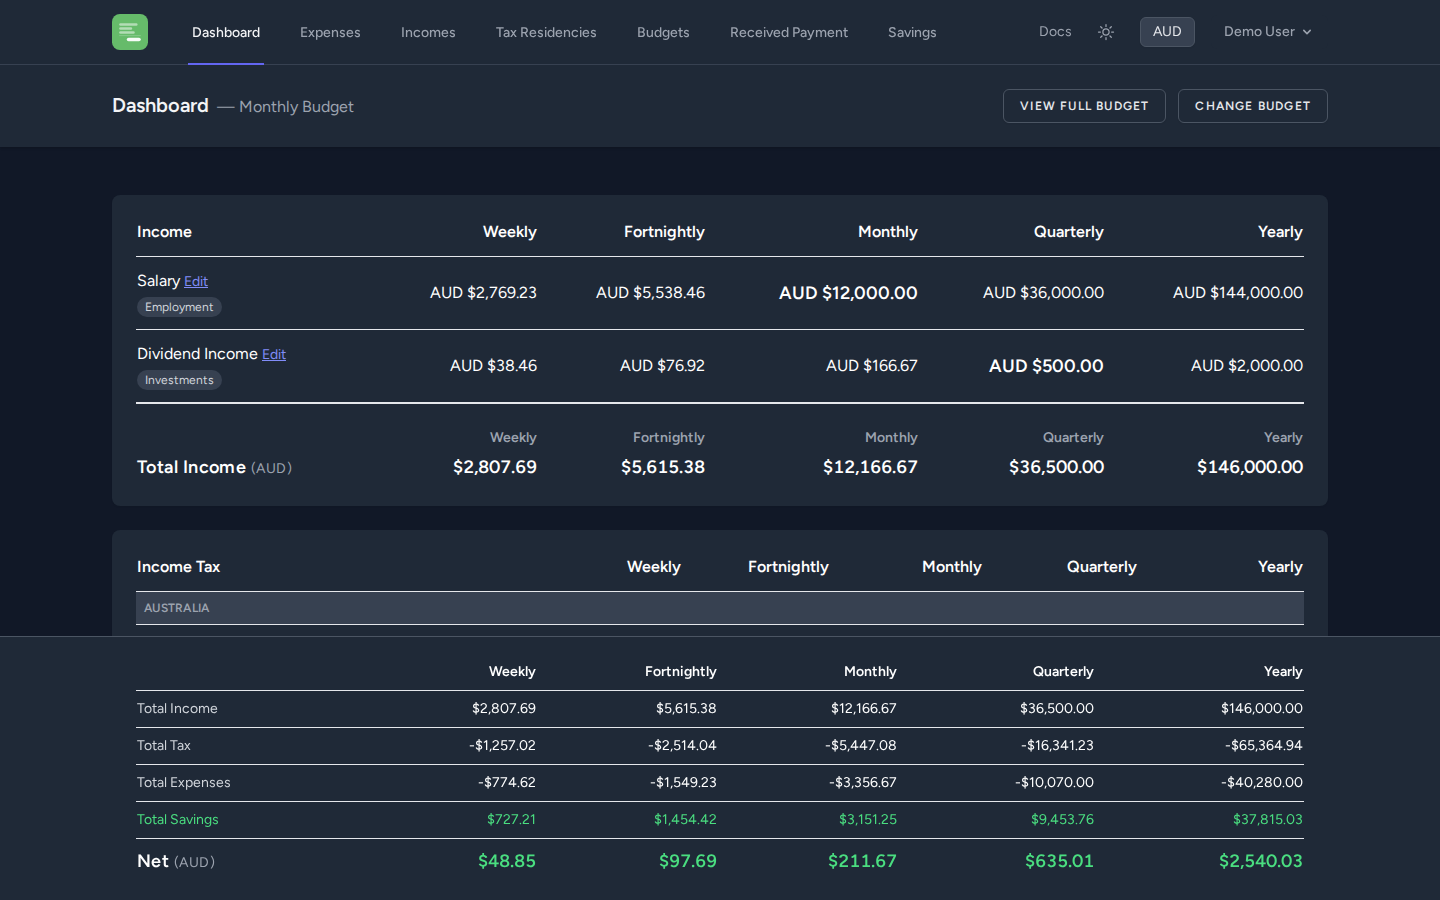Click the AUSTRALIA tax residency row
The width and height of the screenshot is (1440, 900).
click(720, 608)
